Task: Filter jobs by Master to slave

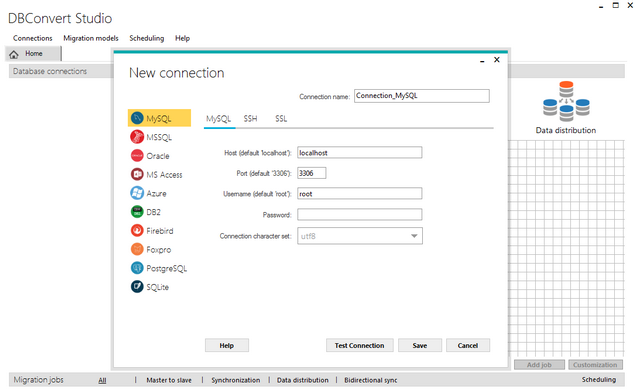Action: click(169, 380)
